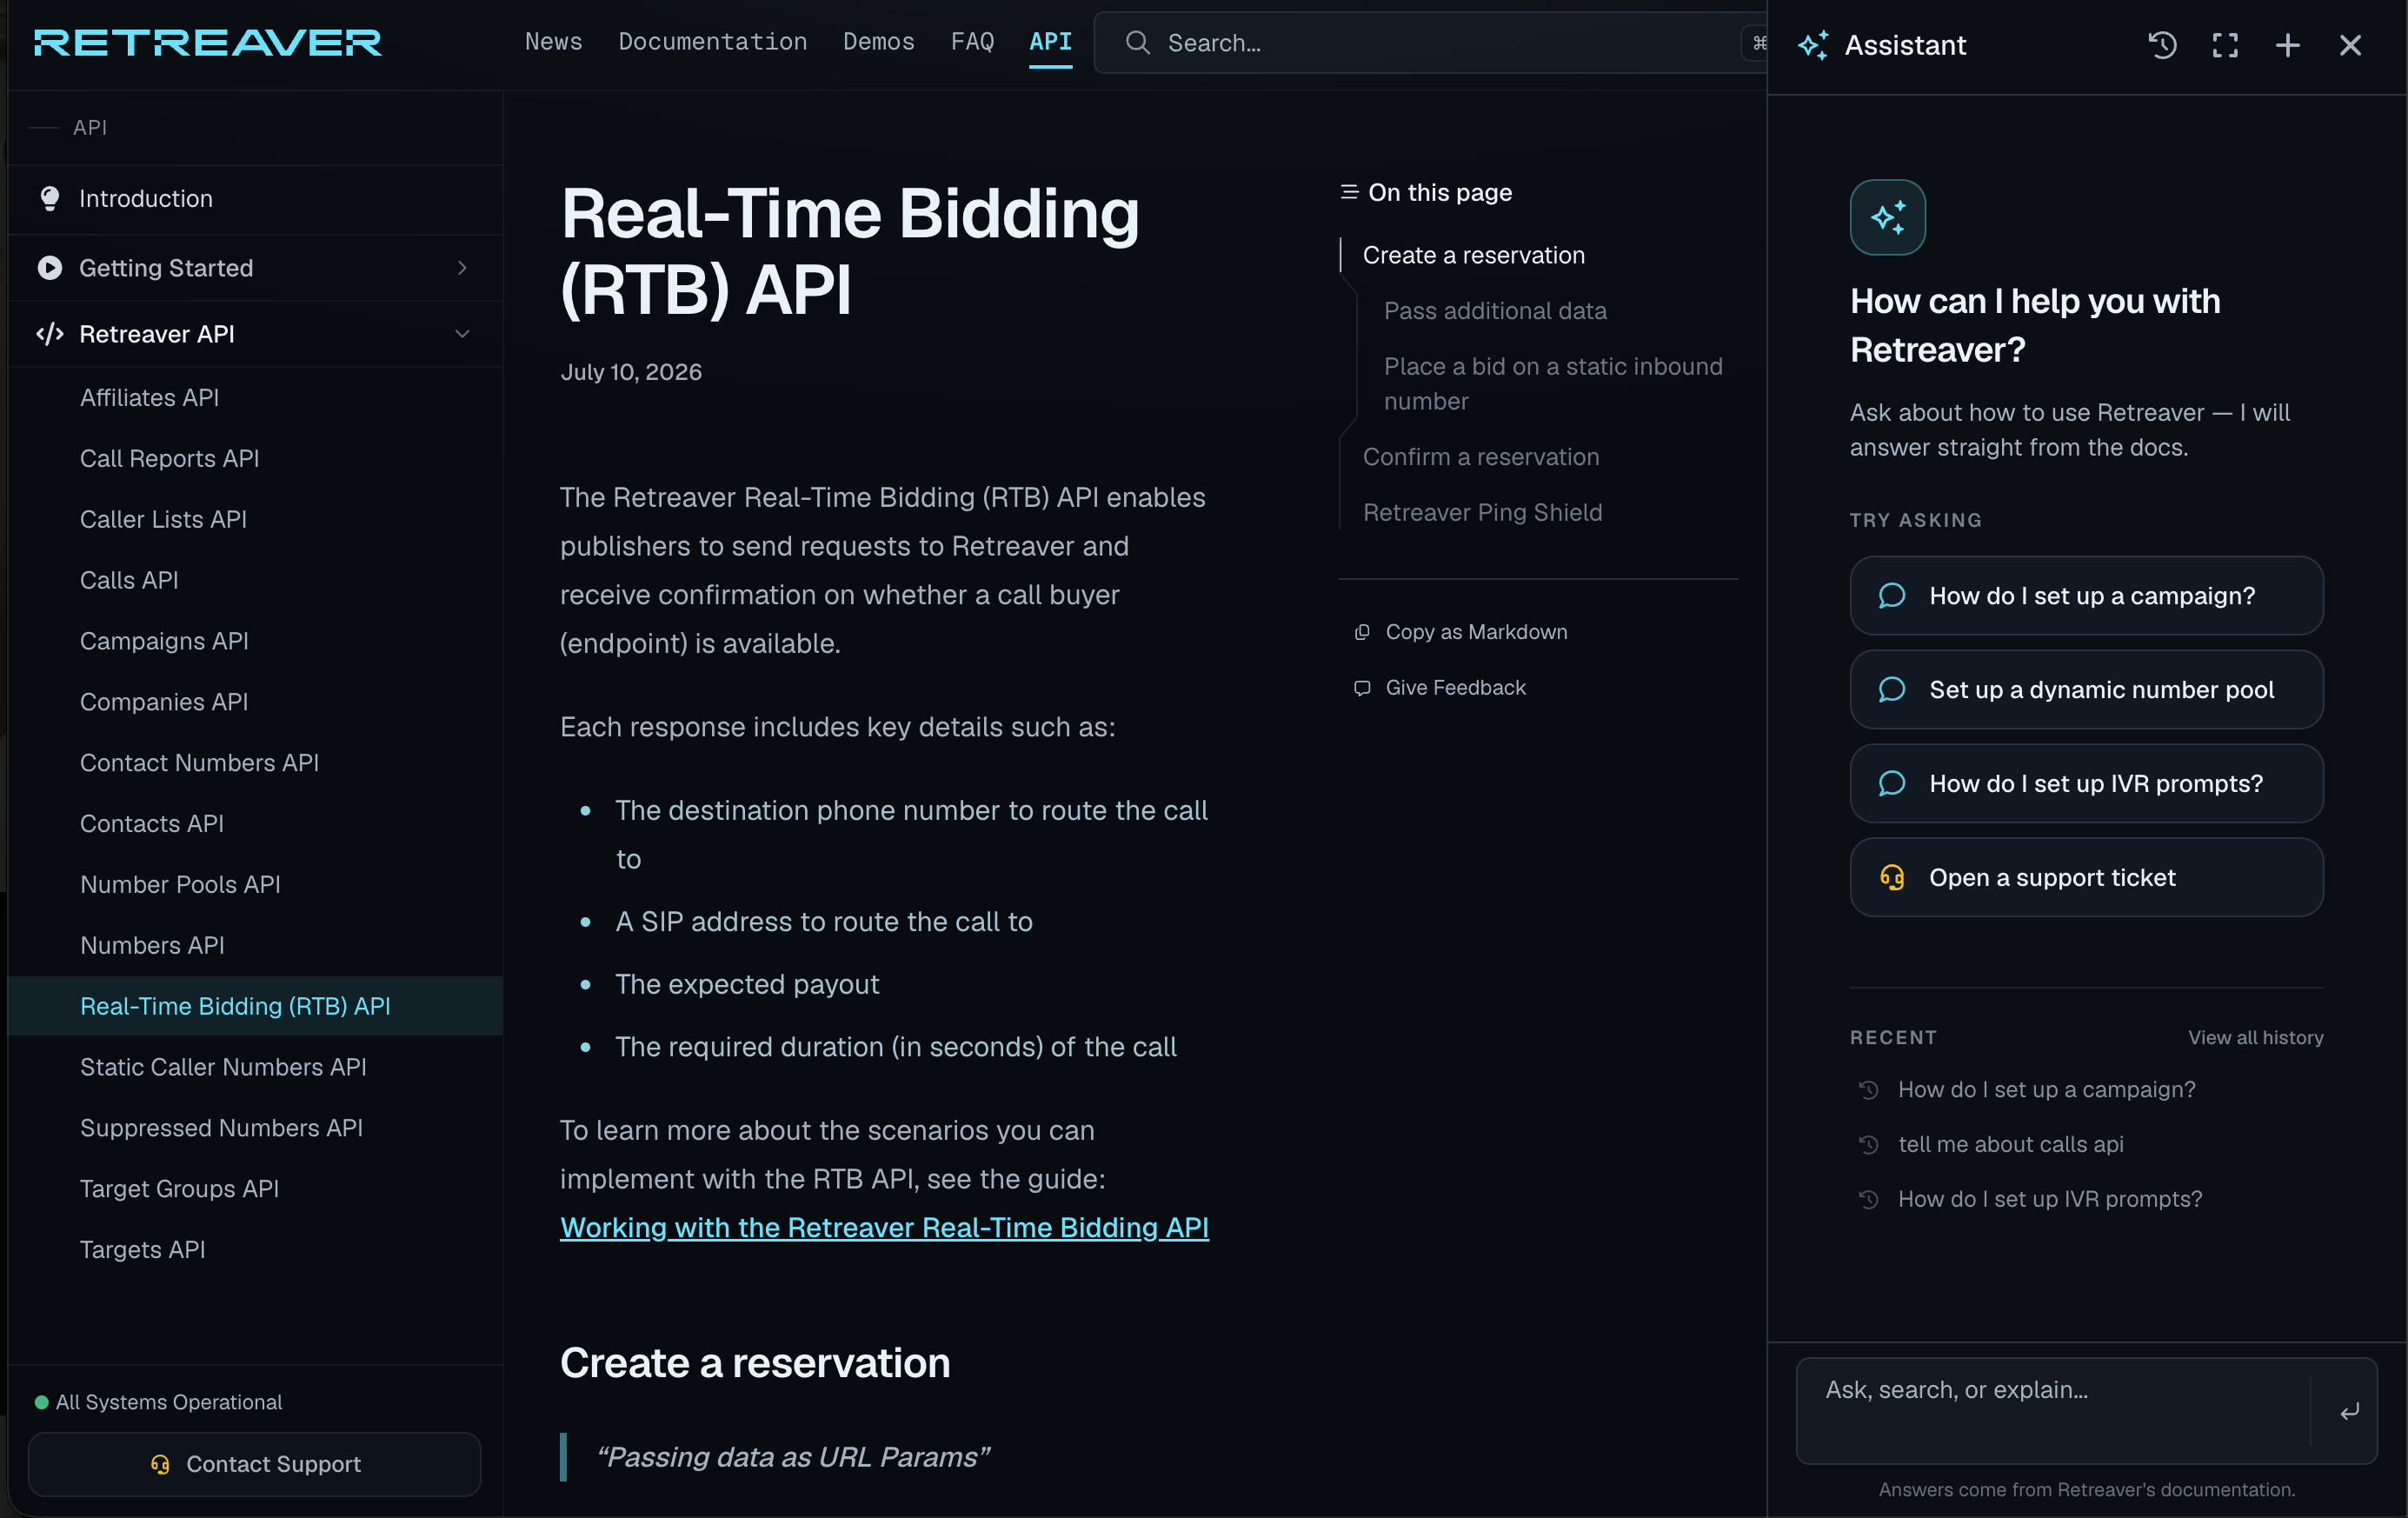The height and width of the screenshot is (1518, 2408).
Task: Start a new Assistant chat with plus icon
Action: (x=2288, y=45)
